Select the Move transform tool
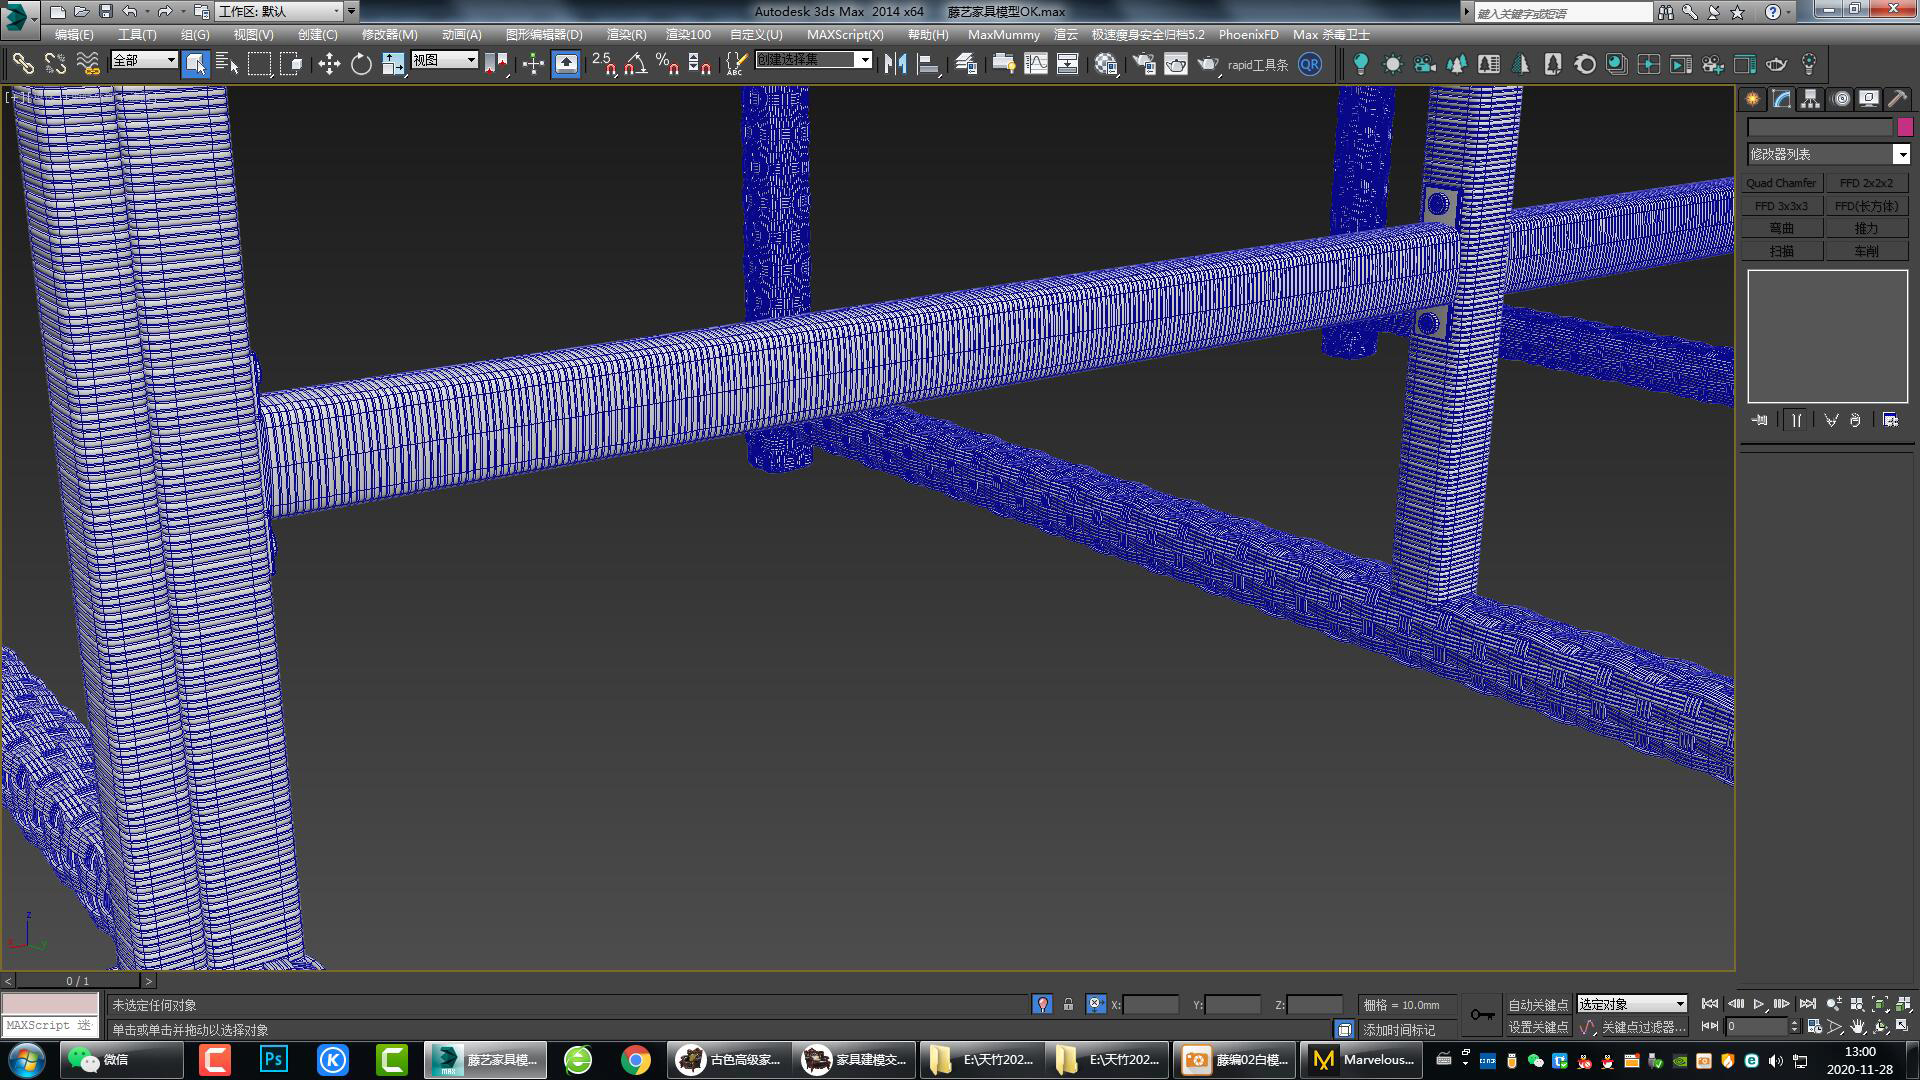 coord(329,64)
